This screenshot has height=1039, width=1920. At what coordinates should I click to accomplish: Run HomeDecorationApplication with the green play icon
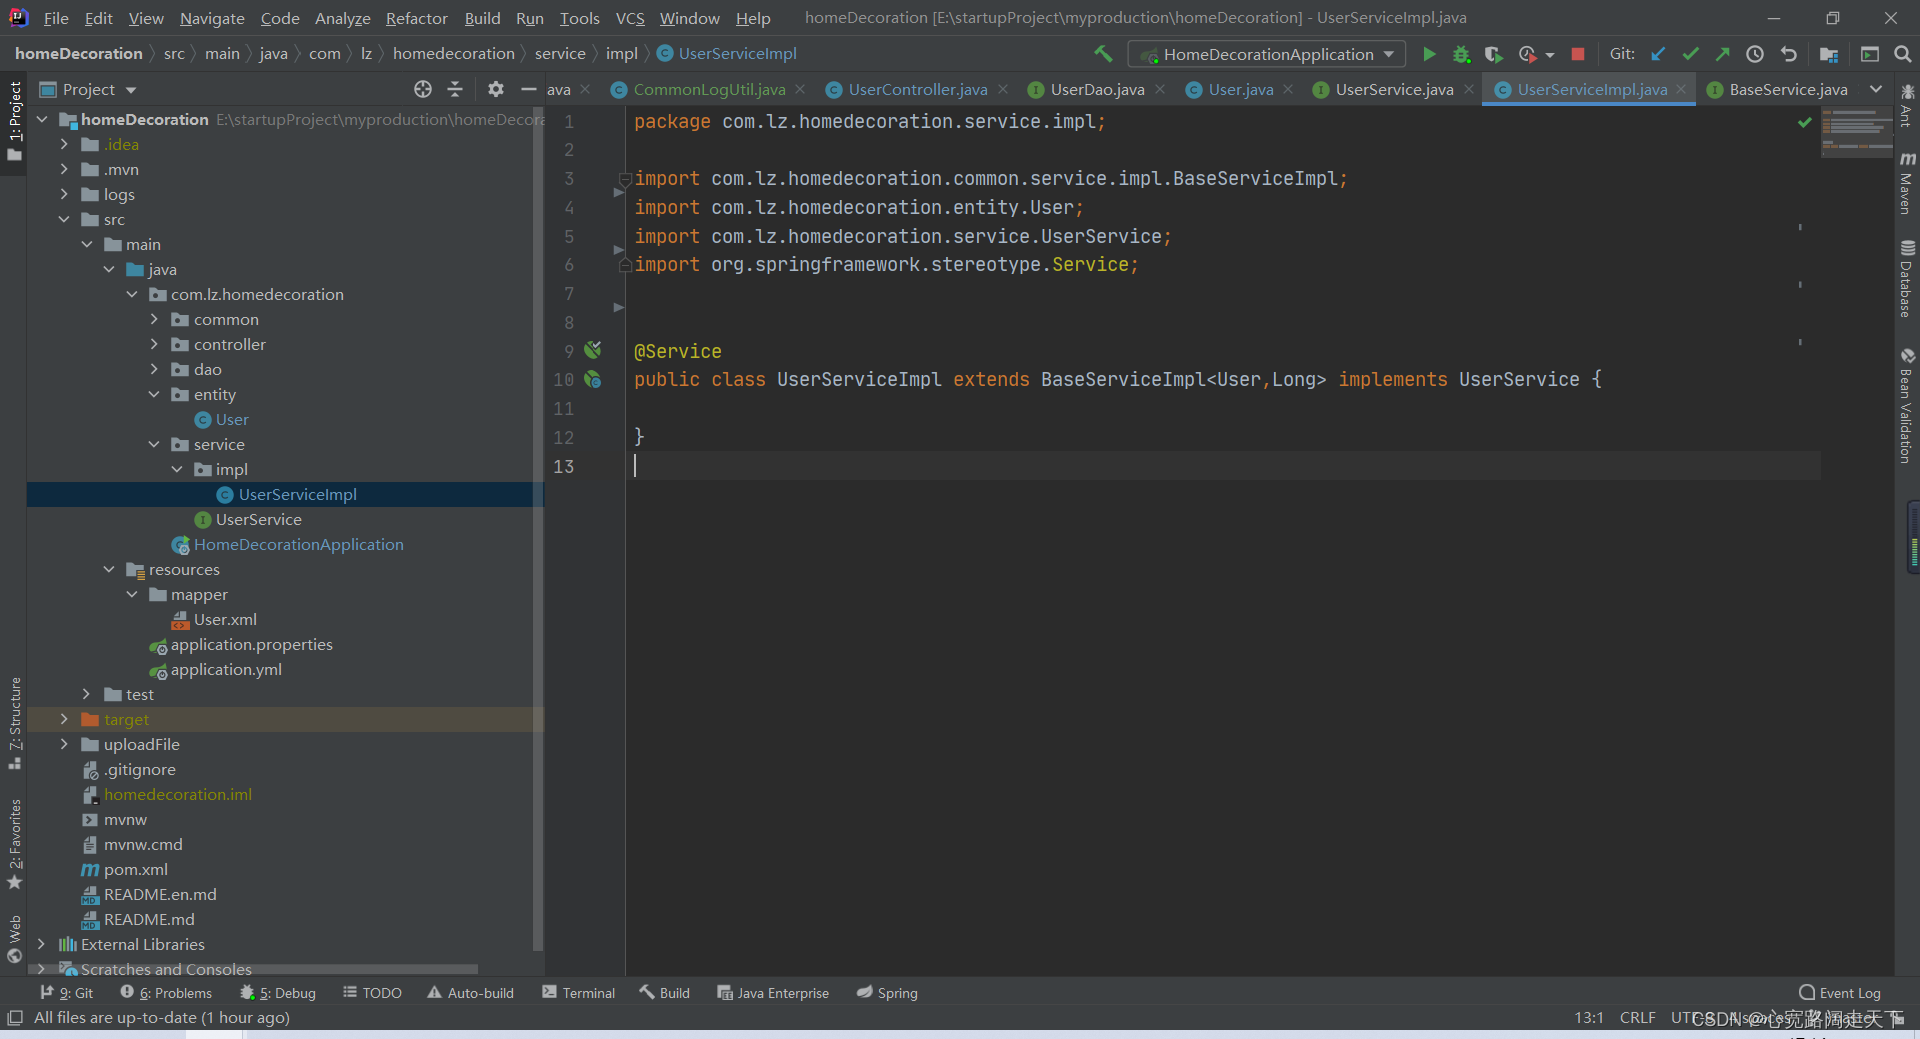(1429, 54)
